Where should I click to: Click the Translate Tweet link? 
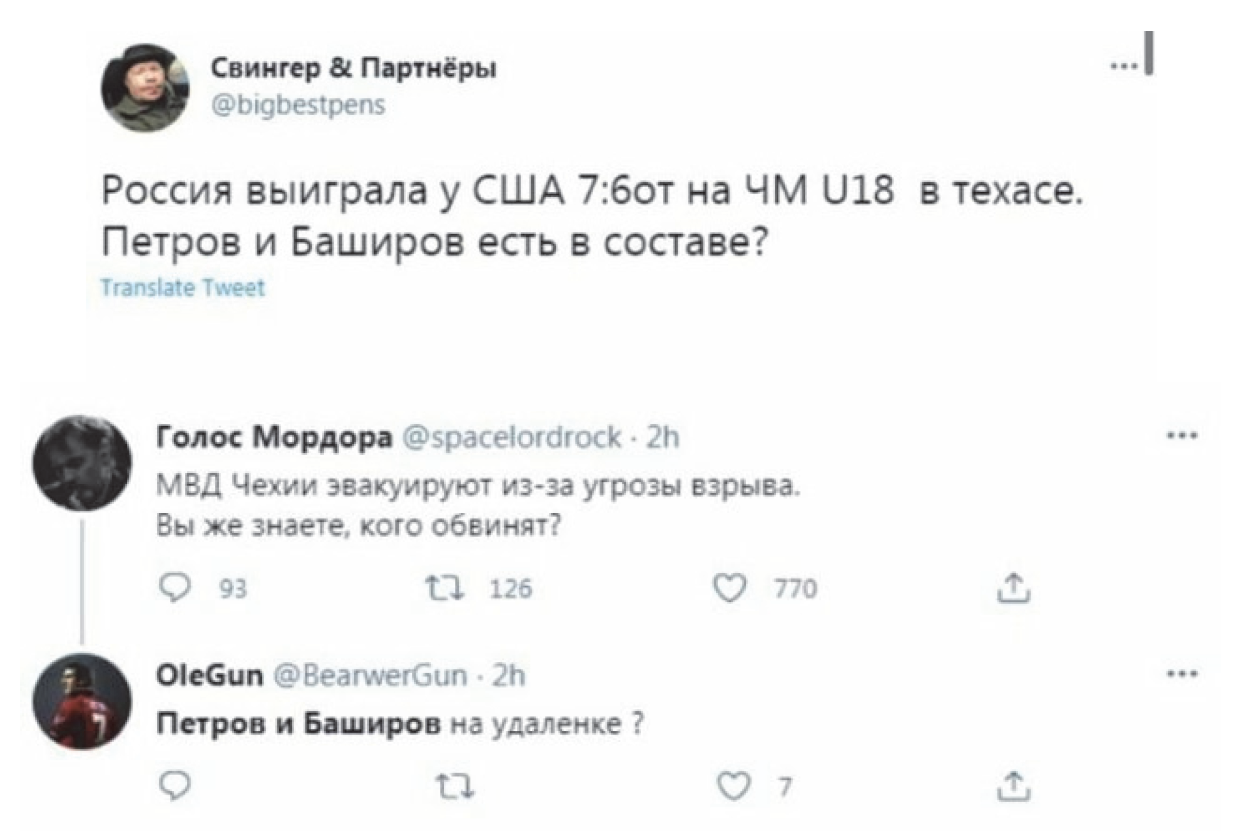click(184, 288)
